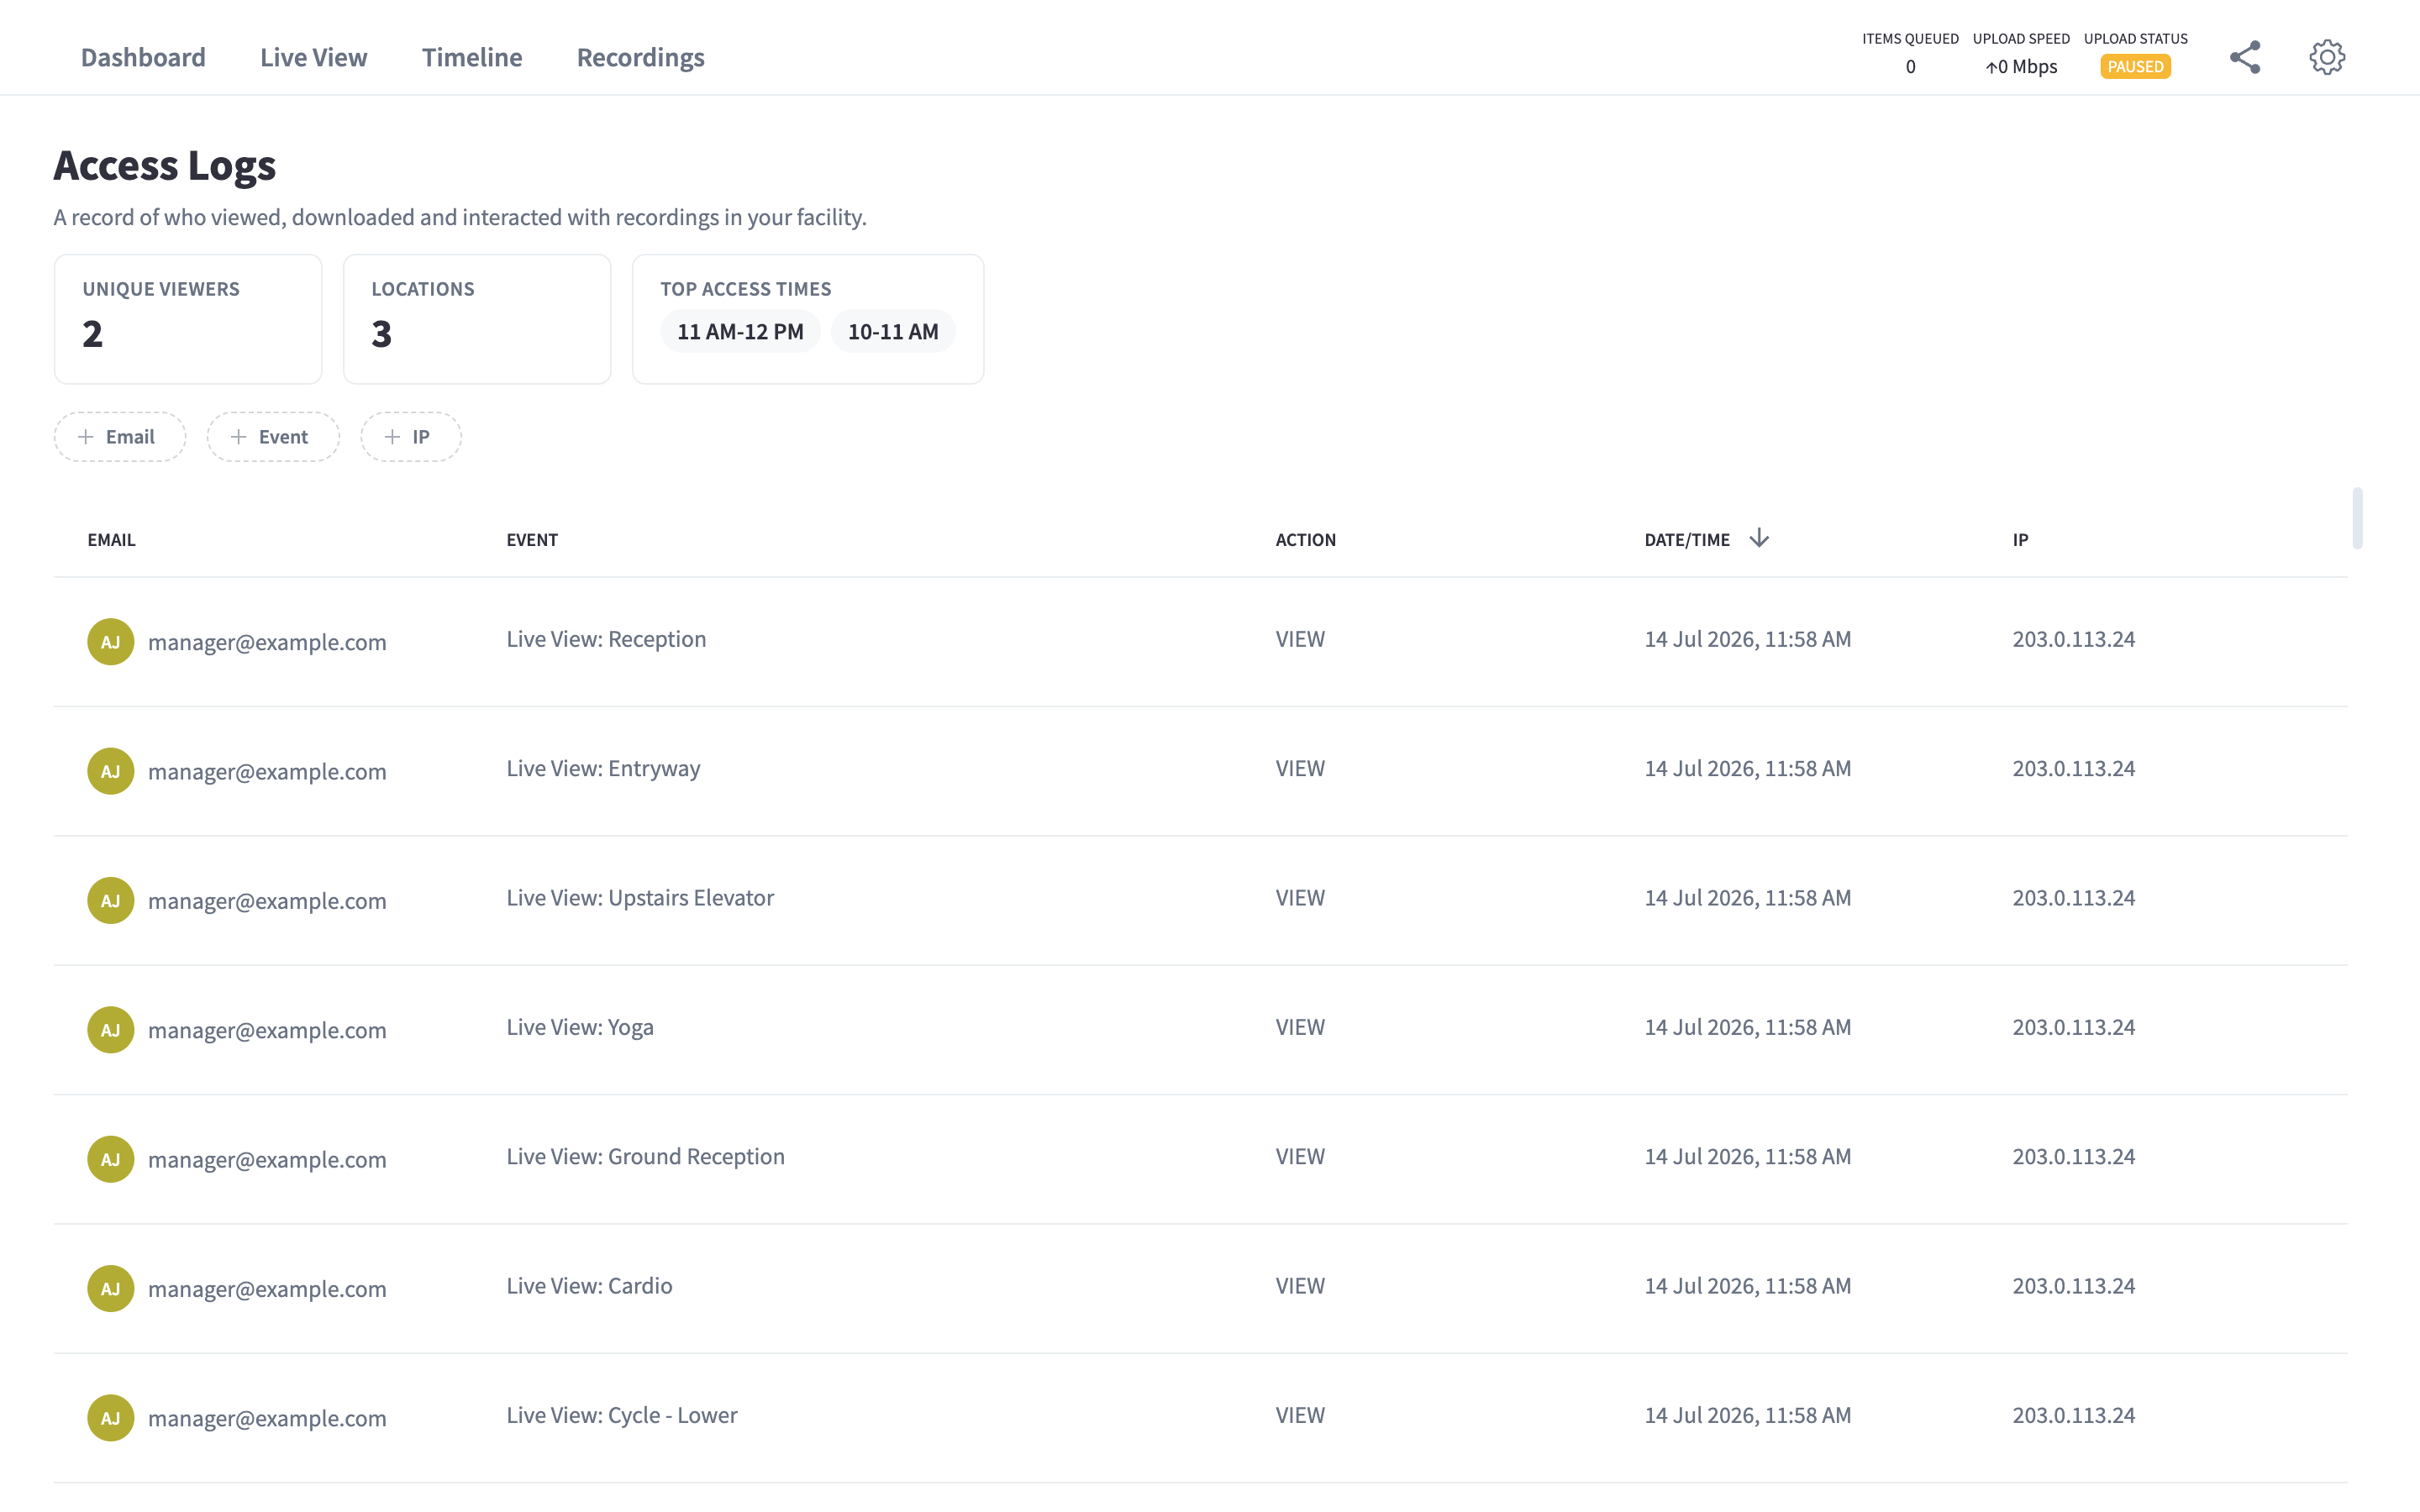Switch to Live View tab
This screenshot has height=1512, width=2420.
point(314,57)
